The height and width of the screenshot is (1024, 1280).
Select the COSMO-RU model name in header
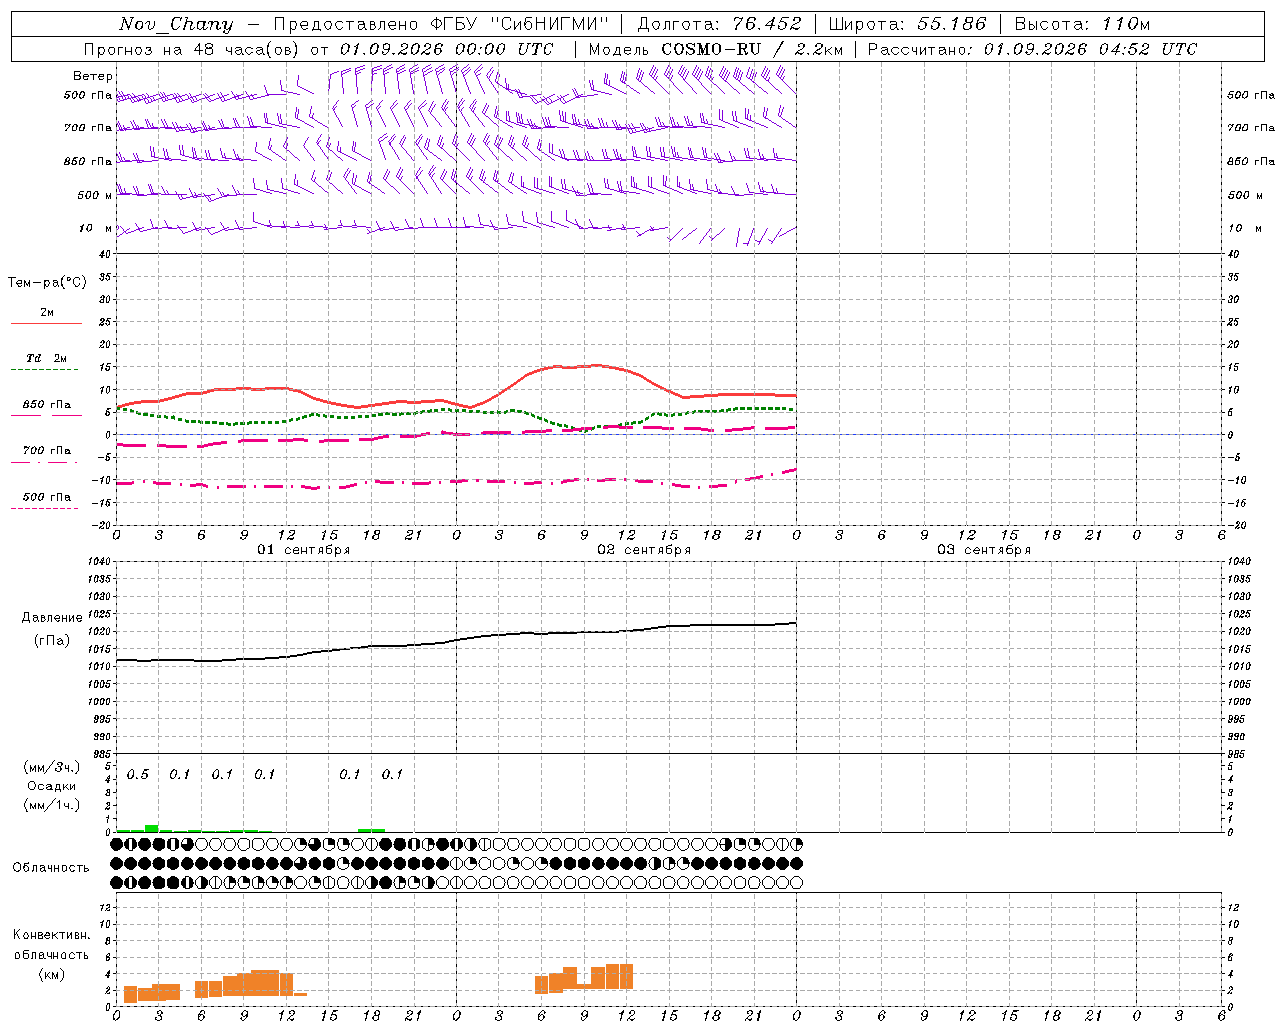(x=711, y=49)
